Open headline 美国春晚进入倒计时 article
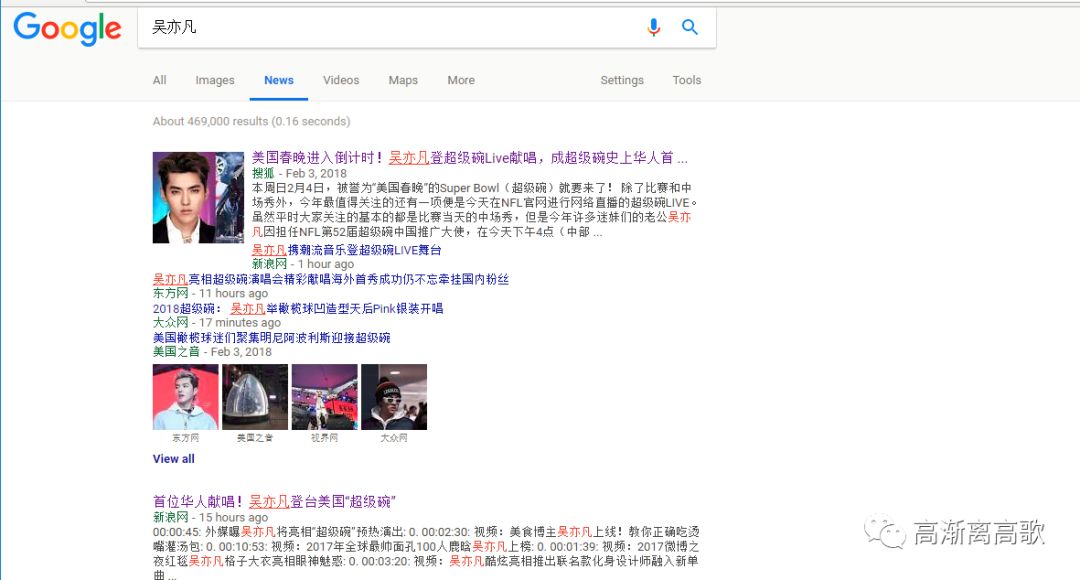 470,158
